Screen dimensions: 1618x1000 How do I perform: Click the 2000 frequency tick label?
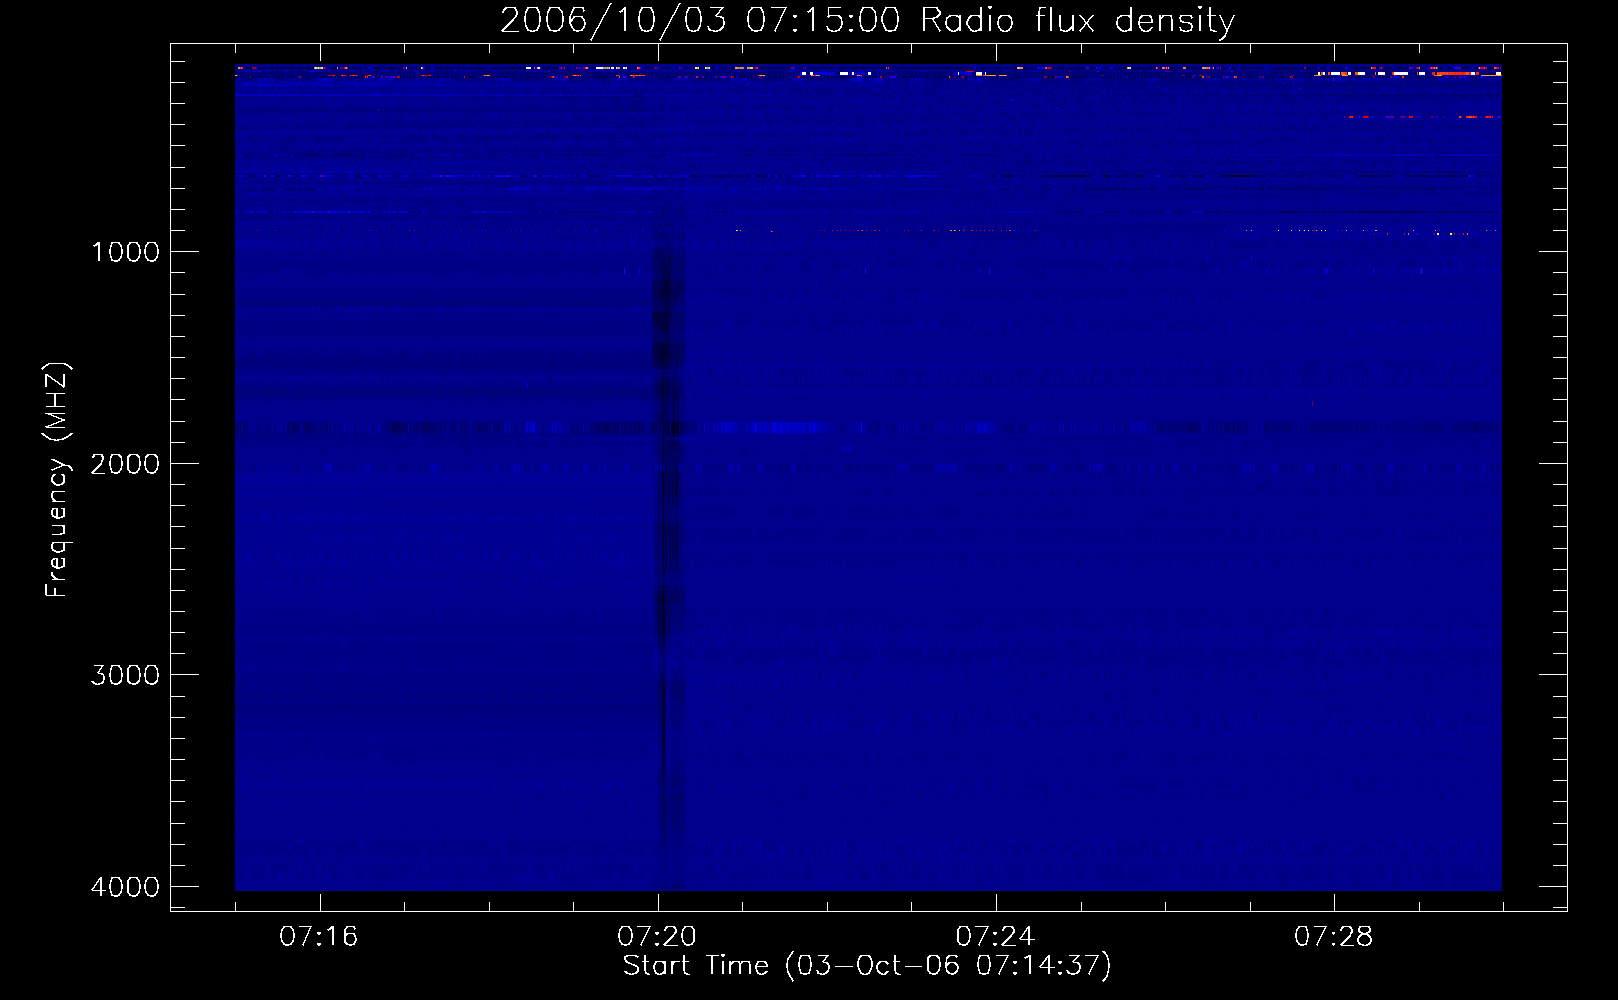pos(125,464)
